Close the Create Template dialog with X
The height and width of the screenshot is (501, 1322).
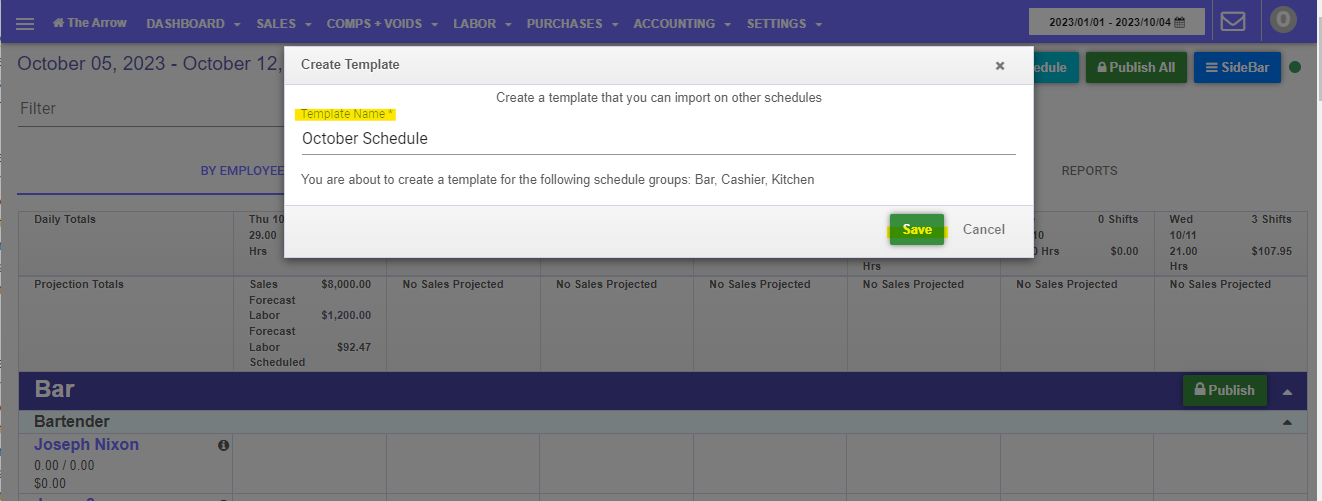click(999, 65)
